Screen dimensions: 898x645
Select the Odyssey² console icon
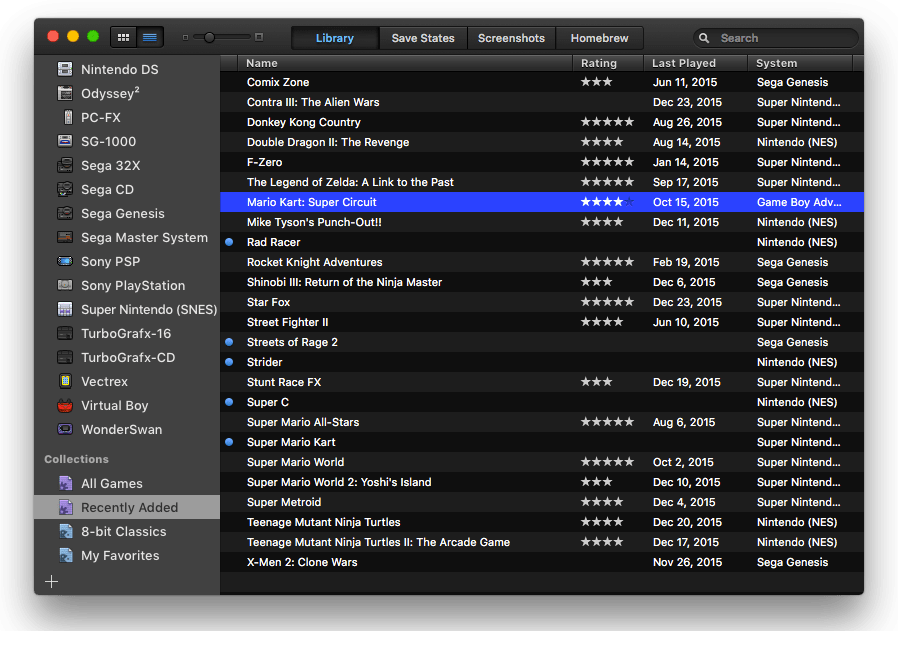tap(65, 93)
